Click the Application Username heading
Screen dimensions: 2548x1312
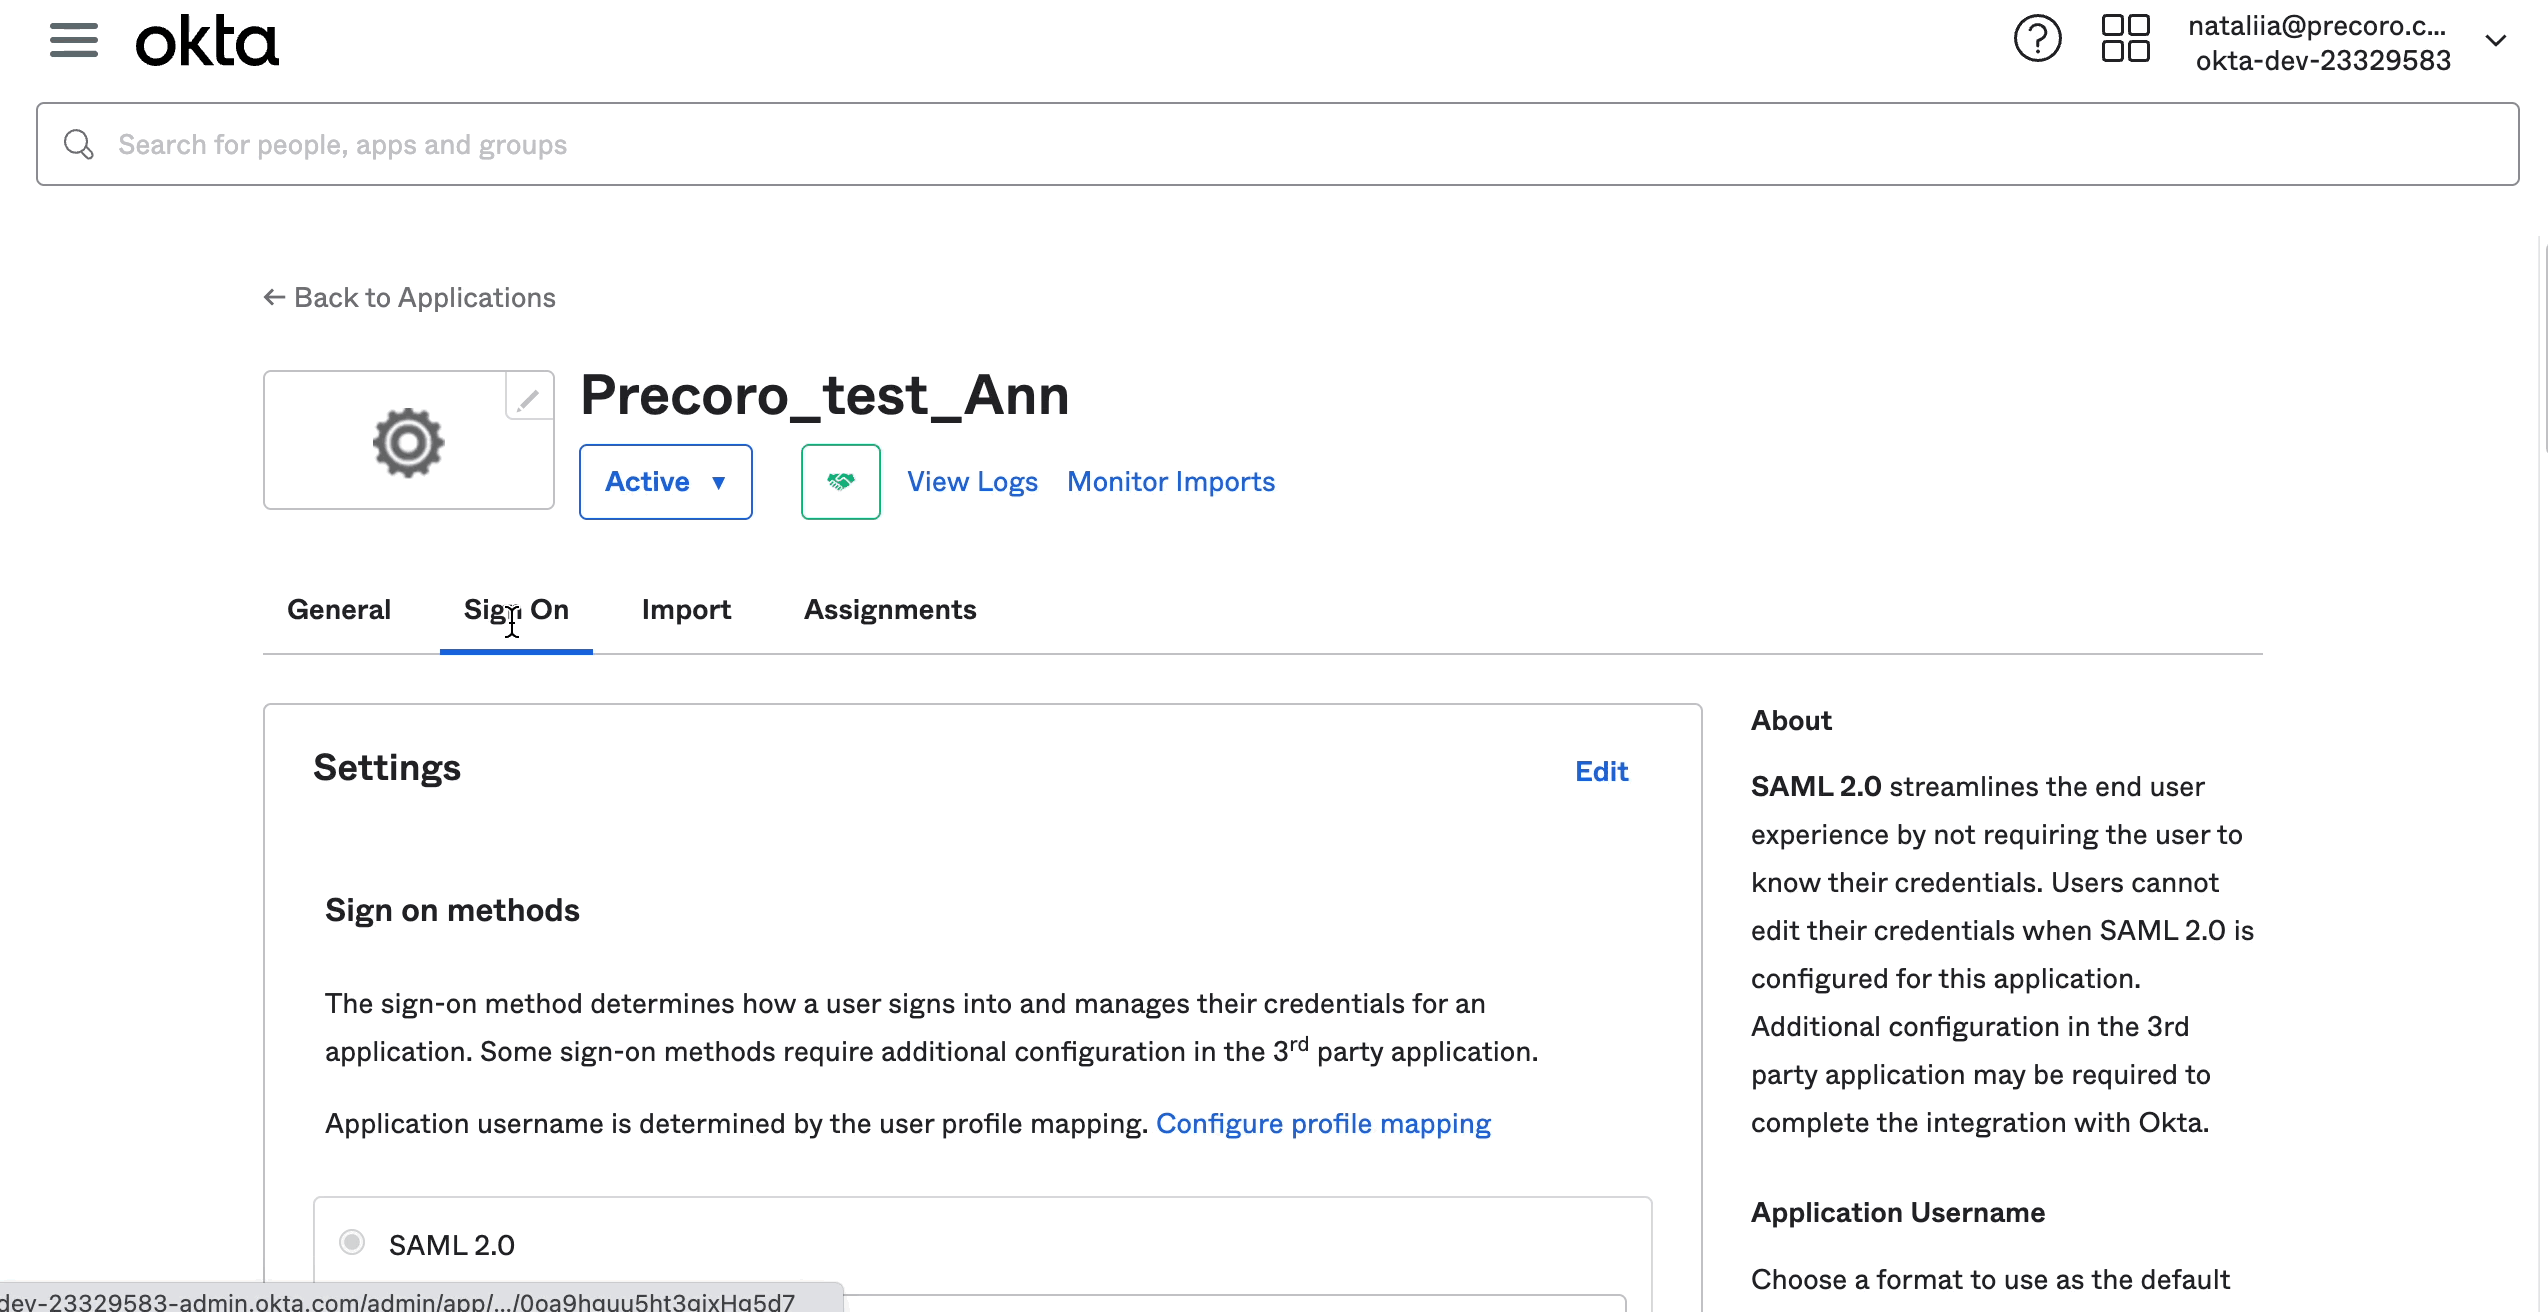coord(1898,1213)
